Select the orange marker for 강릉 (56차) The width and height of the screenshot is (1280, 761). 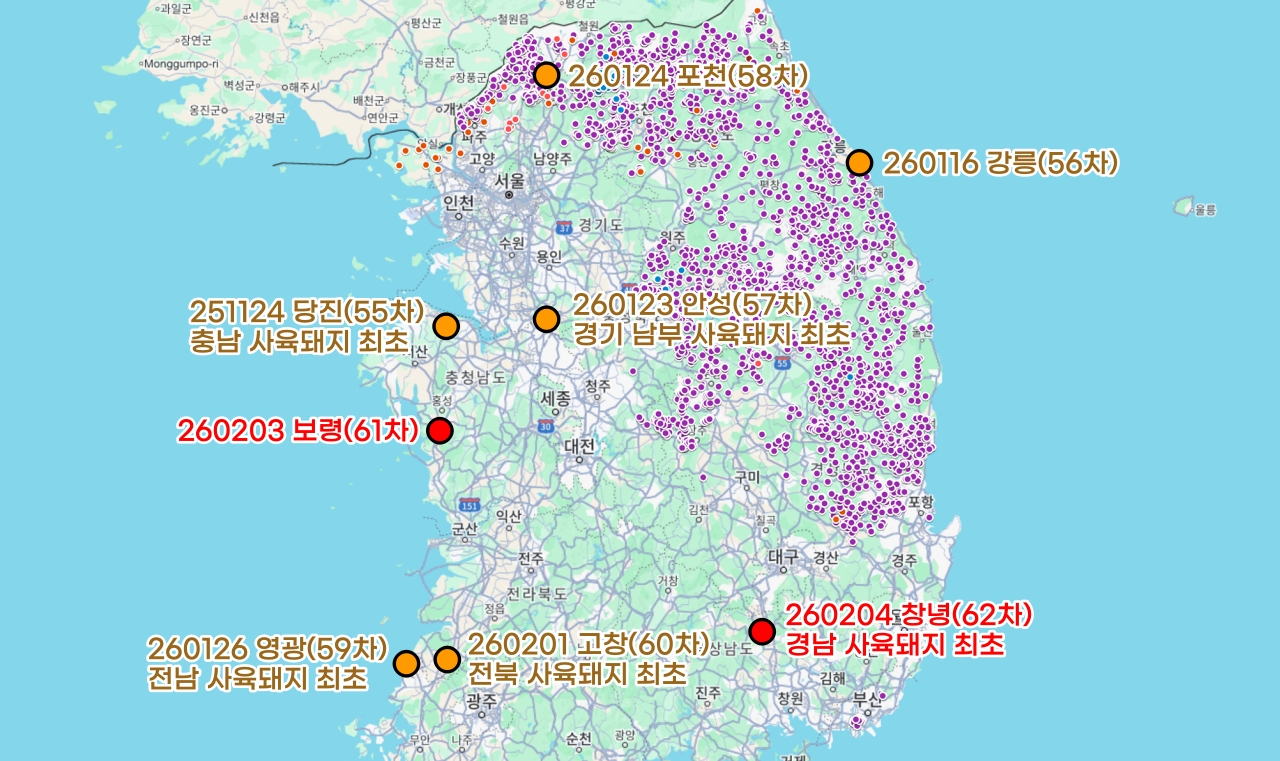point(860,160)
